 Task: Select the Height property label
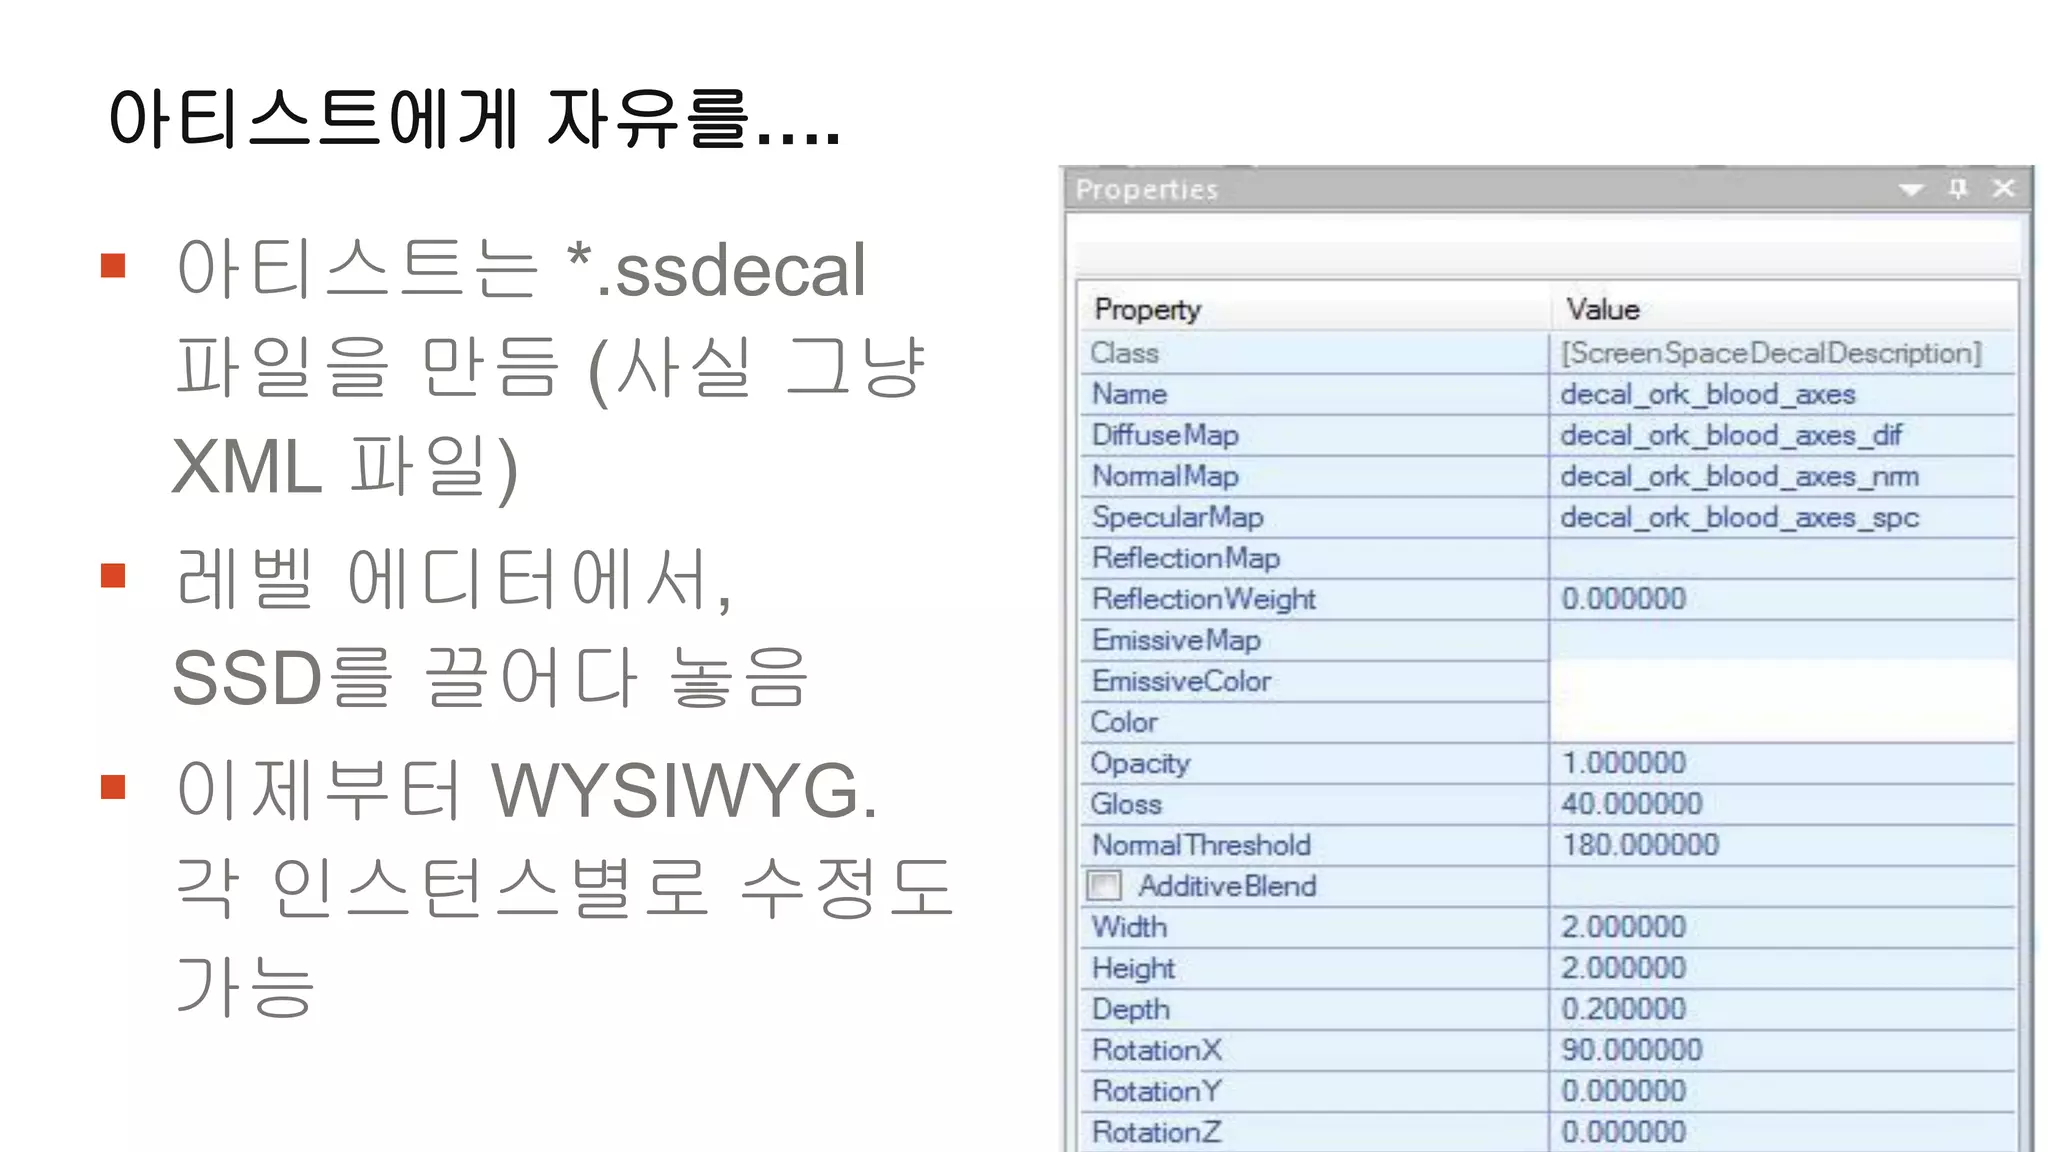pyautogui.click(x=1133, y=968)
